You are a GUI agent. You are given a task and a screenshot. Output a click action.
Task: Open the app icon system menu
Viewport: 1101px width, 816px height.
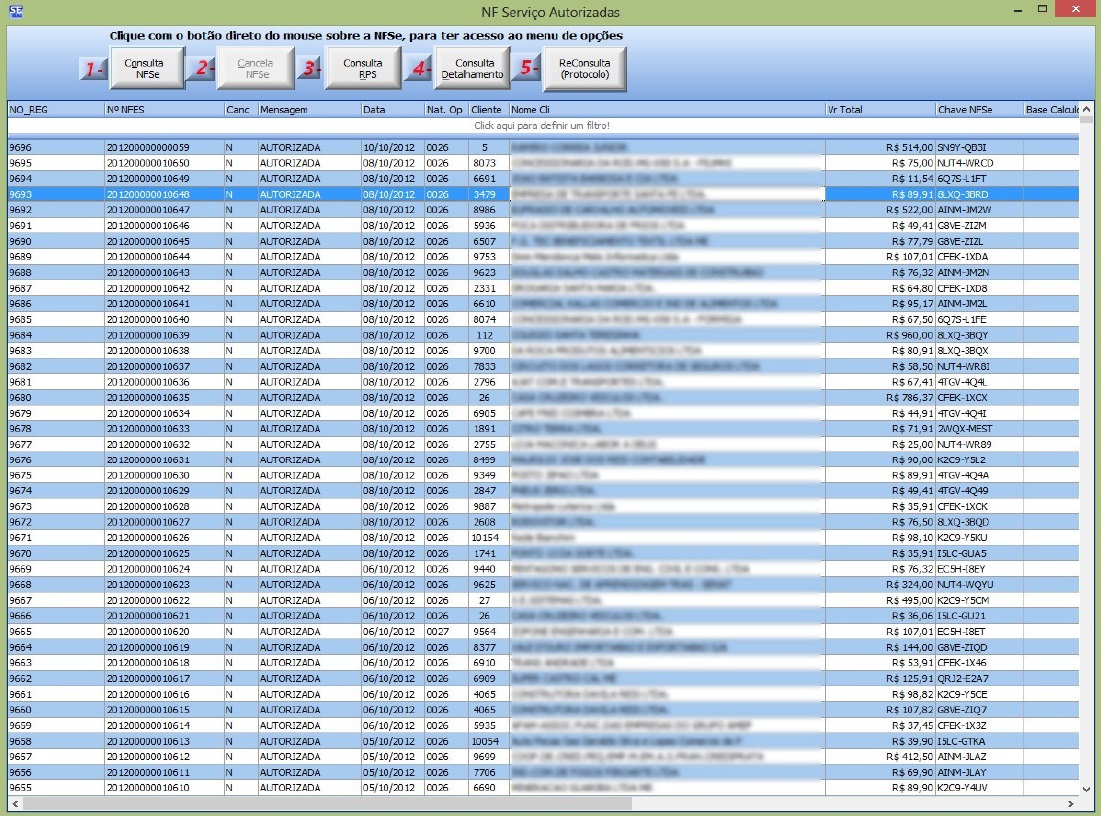pyautogui.click(x=17, y=12)
